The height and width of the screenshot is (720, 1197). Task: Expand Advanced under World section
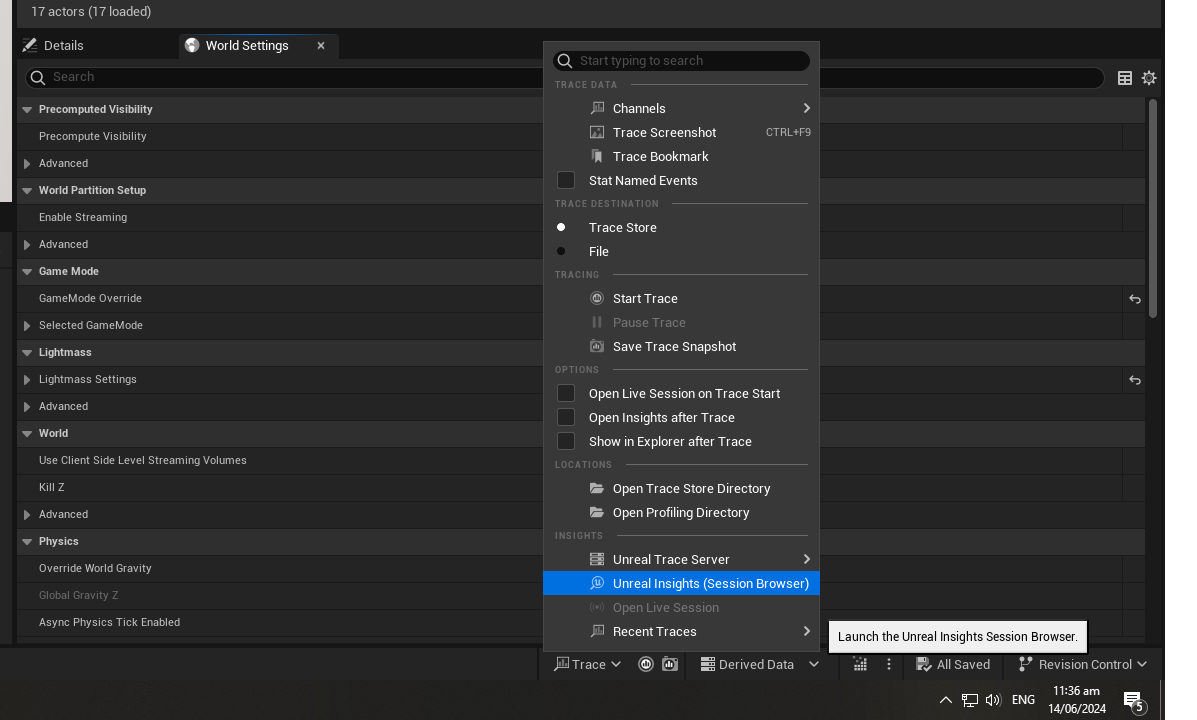click(27, 515)
